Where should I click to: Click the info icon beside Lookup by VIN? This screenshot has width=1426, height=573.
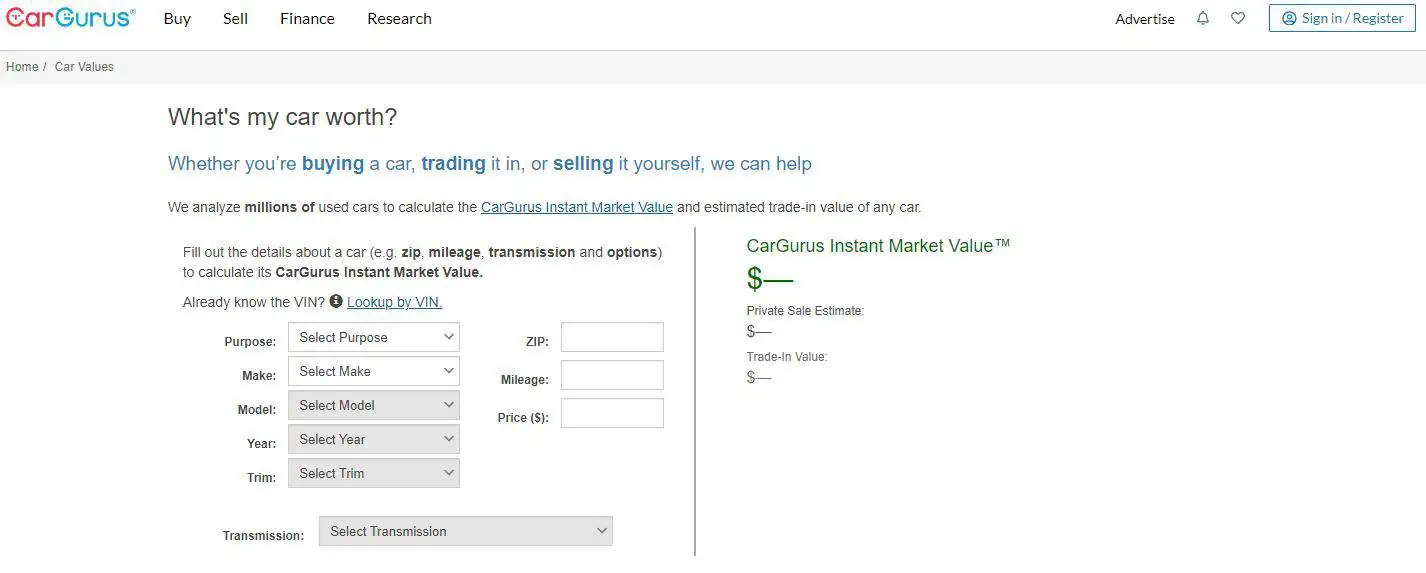[336, 301]
